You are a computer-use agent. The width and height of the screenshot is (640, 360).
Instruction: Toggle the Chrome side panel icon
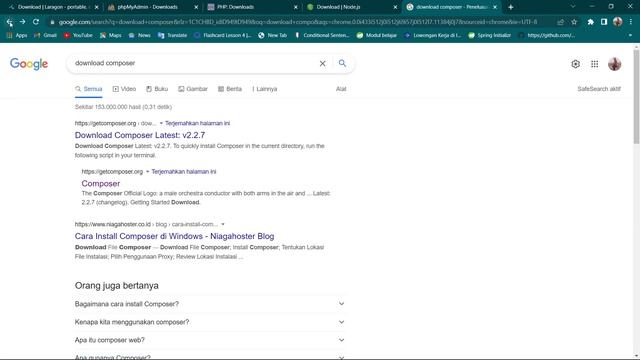pyautogui.click(x=604, y=22)
